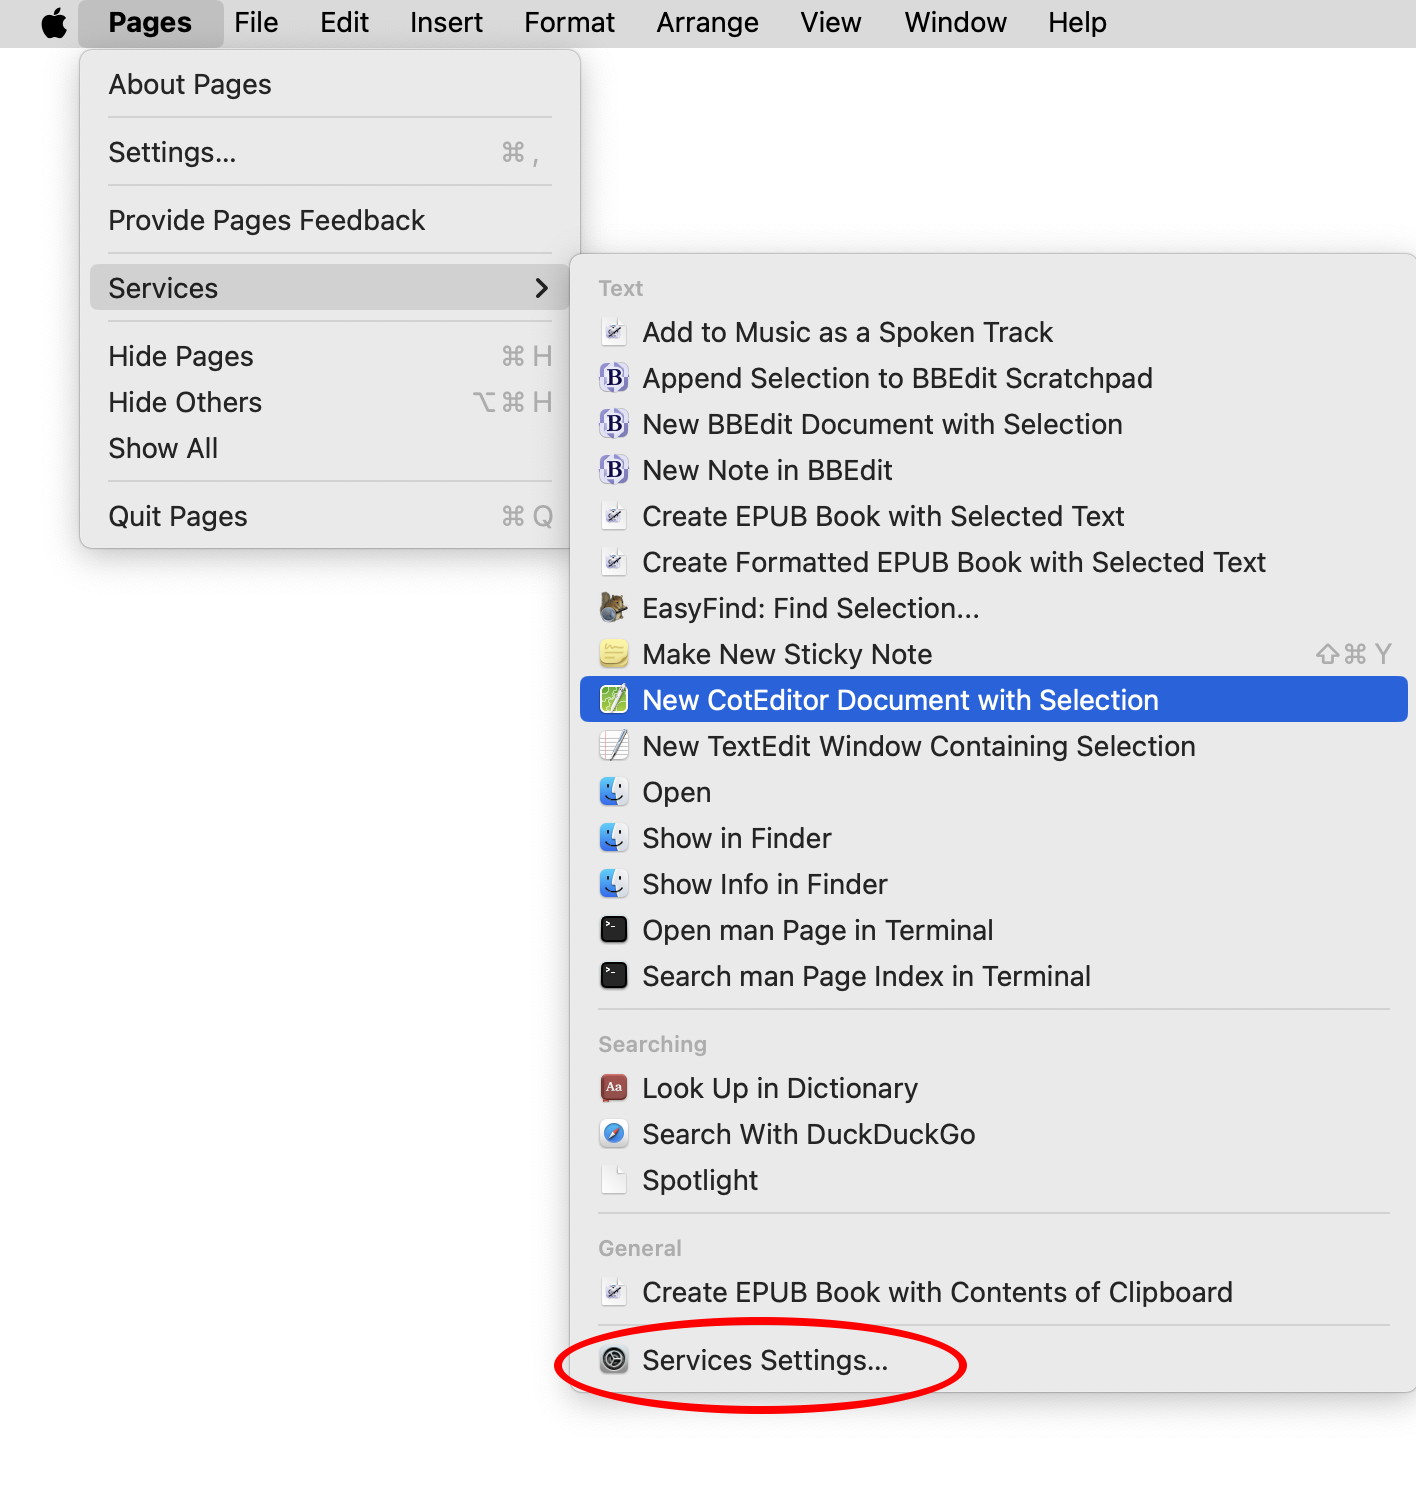
Task: Choose Spotlight under Searching
Action: tap(993, 1180)
